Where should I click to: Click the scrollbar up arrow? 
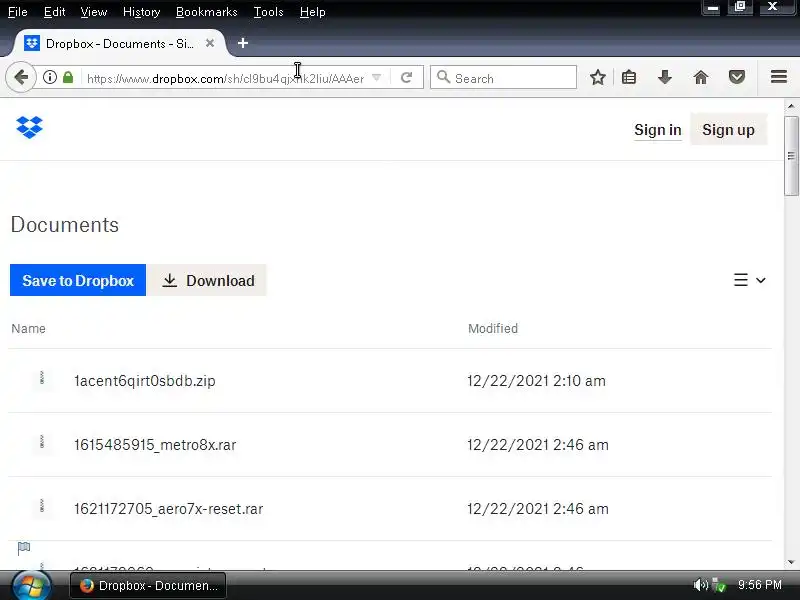coord(791,106)
